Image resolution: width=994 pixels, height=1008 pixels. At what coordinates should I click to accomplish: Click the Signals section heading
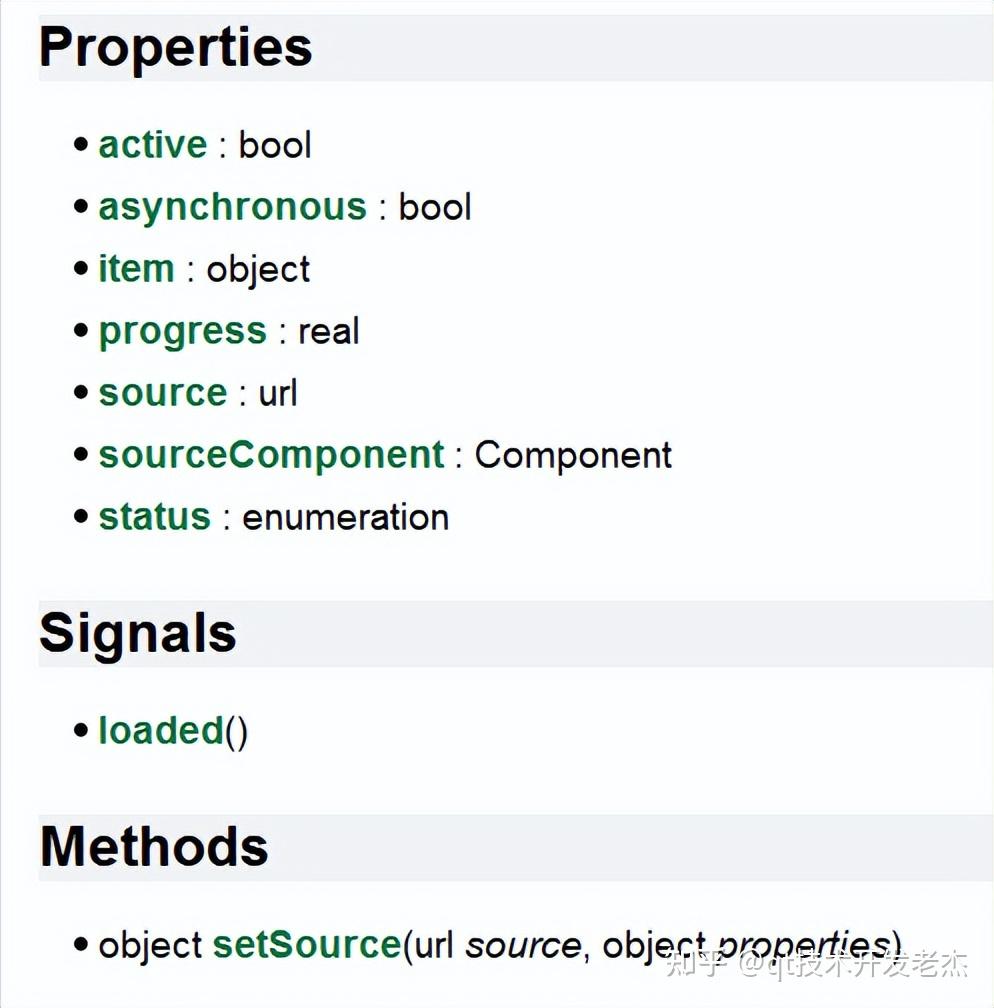[138, 634]
